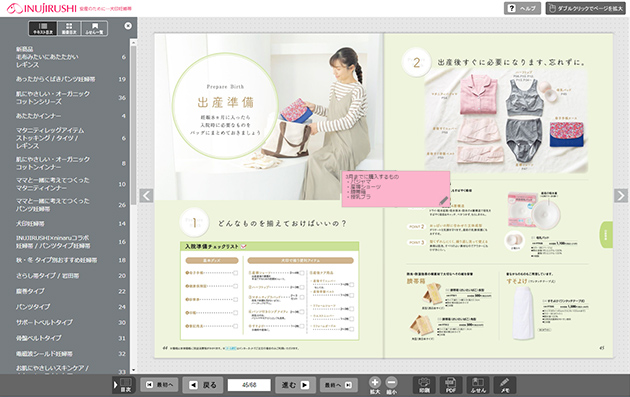Click the 出産準備 circle title

[225, 103]
